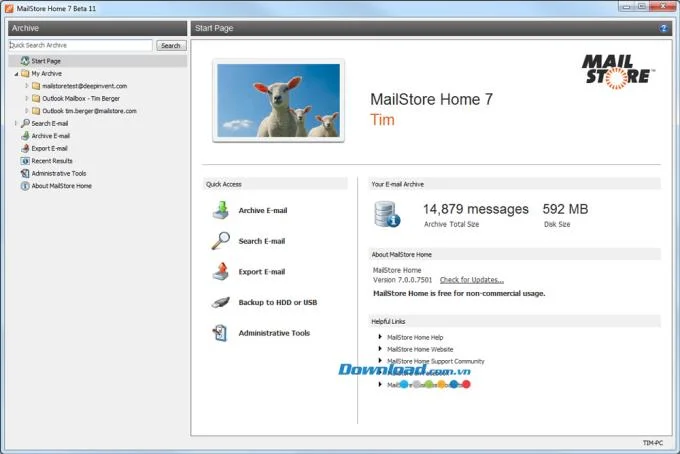Open Administrative Tools in the sidebar tree
Screen dimensions: 680x454
59,173
